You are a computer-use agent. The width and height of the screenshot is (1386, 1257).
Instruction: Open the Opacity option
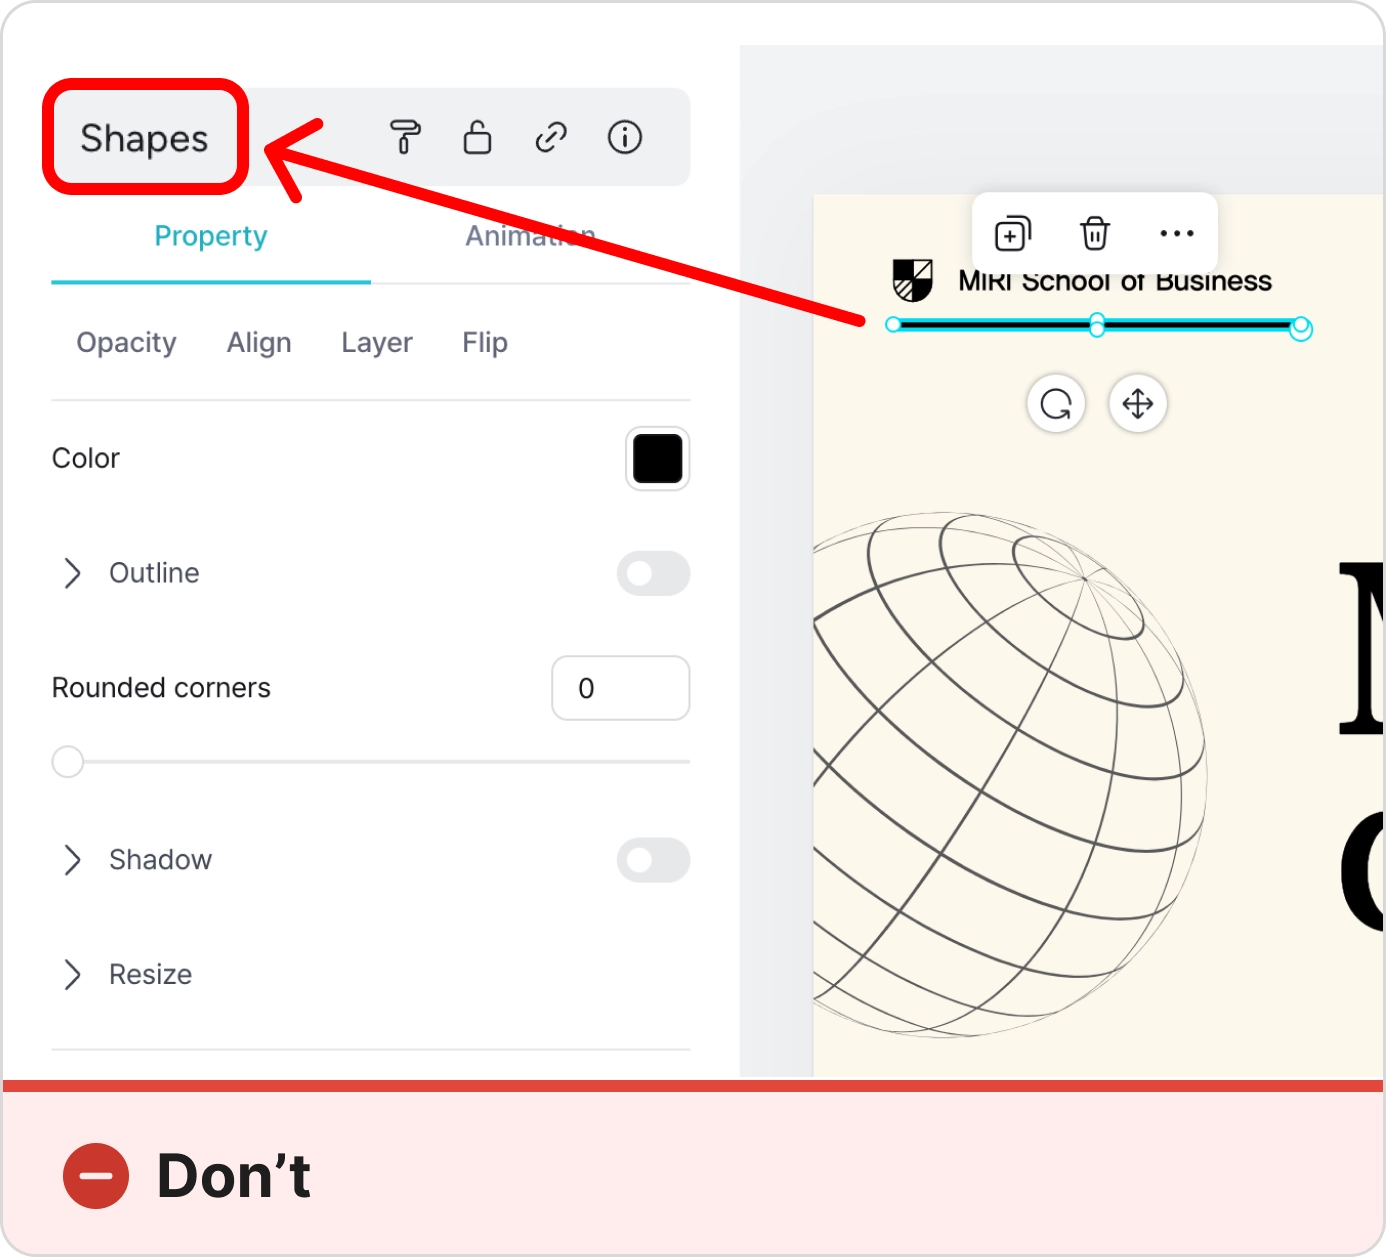[126, 343]
